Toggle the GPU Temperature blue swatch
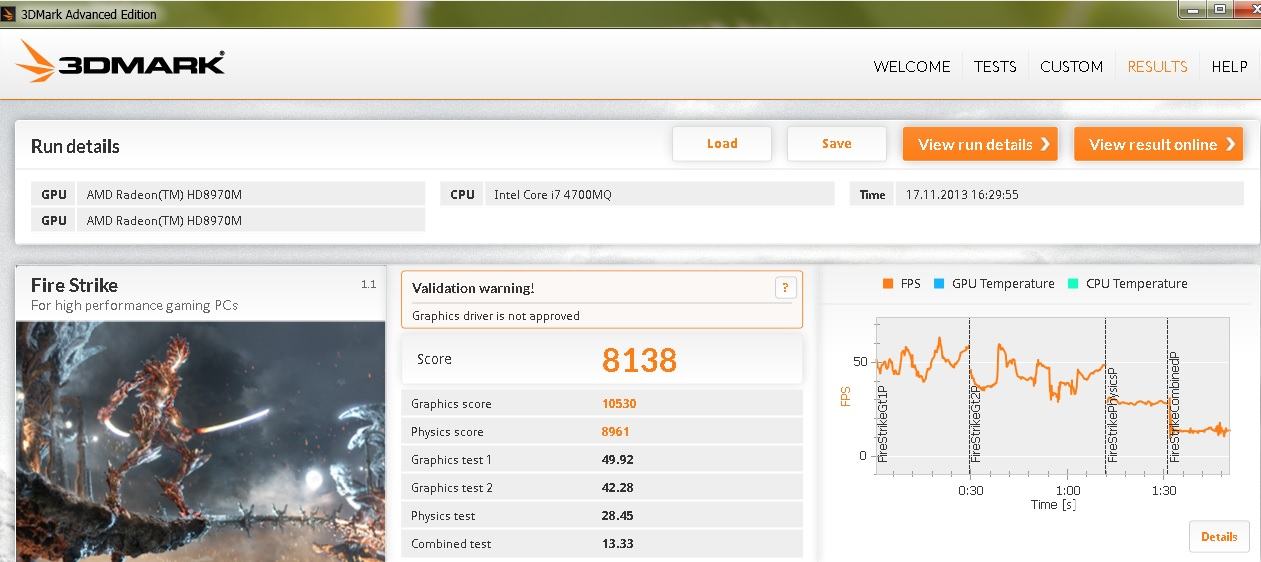 pyautogui.click(x=939, y=284)
